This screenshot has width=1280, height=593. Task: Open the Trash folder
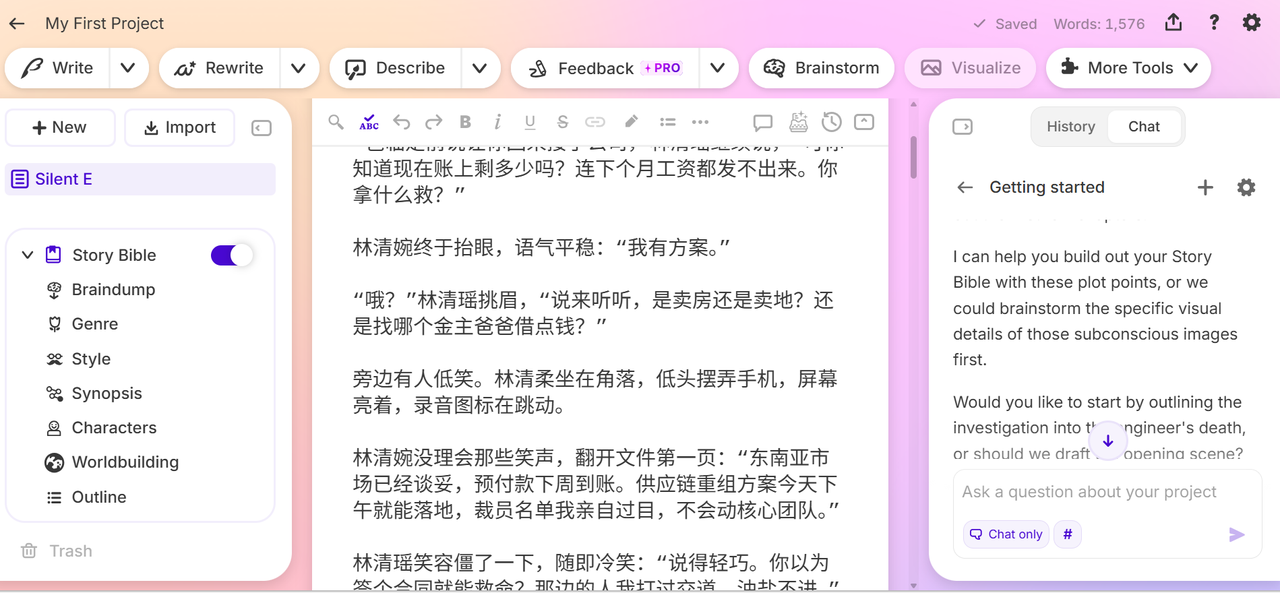pyautogui.click(x=57, y=551)
